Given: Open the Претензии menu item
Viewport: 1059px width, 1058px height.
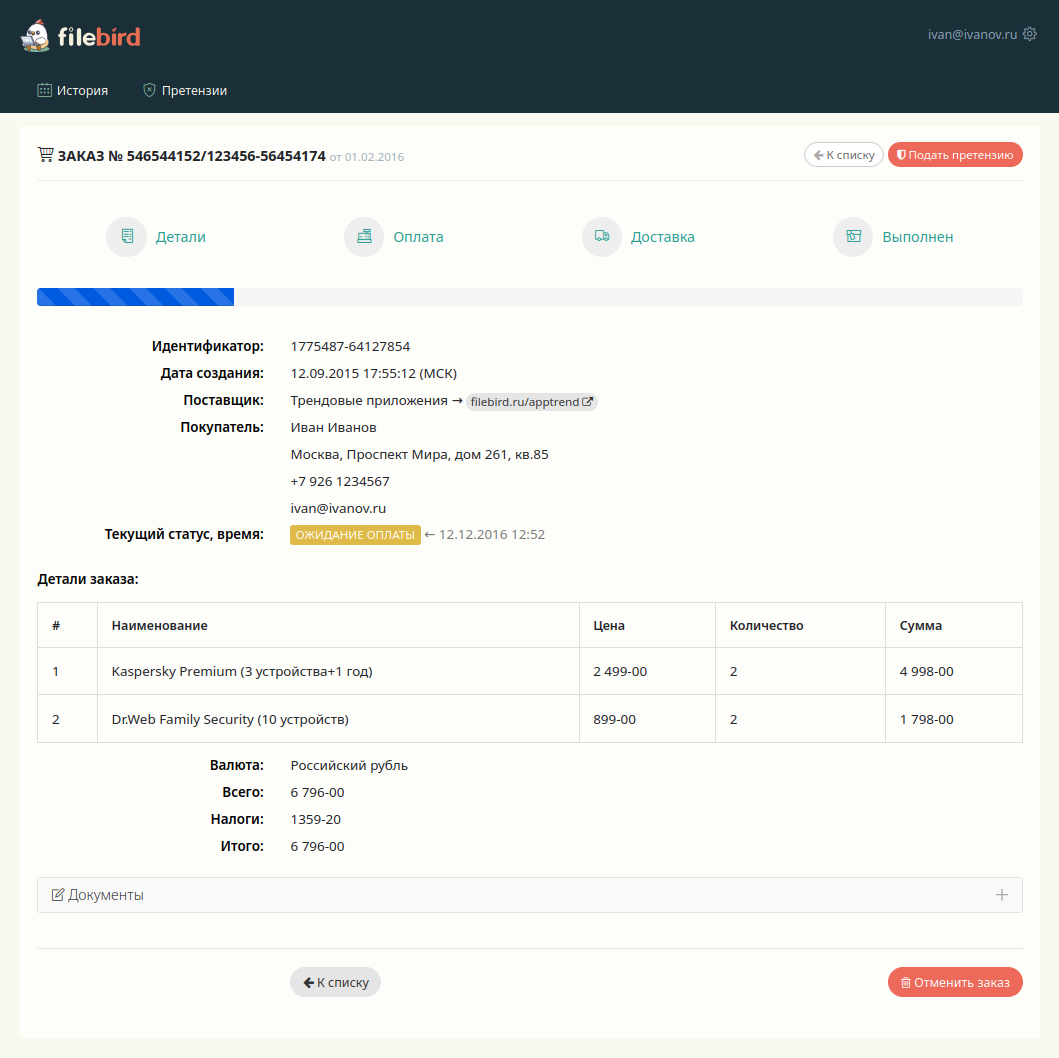Looking at the screenshot, I should click(x=185, y=90).
